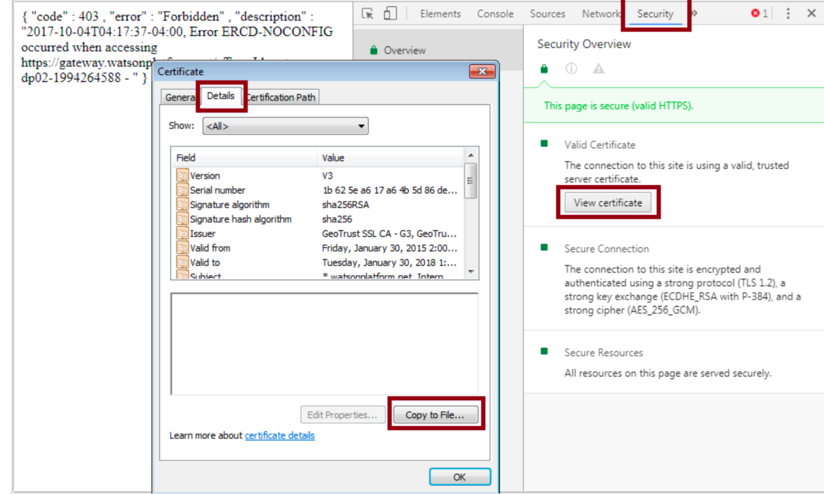Close the Certificate dialog window
Viewport: 824px width, 494px height.
482,71
